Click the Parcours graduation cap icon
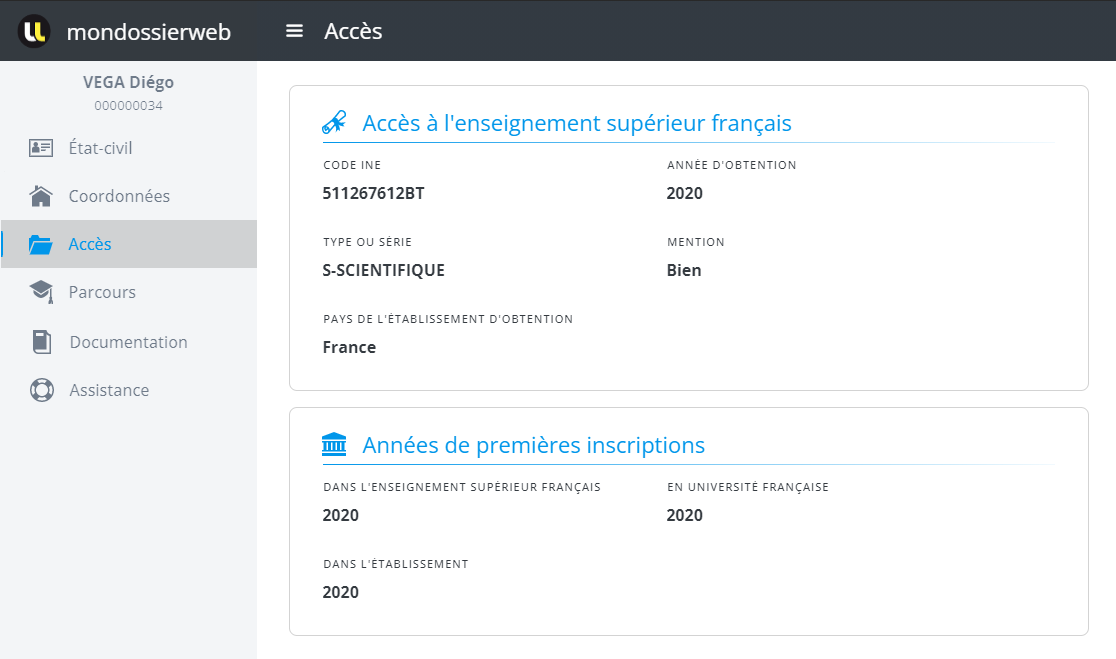Screen dimensions: 1116x659 coord(41,292)
